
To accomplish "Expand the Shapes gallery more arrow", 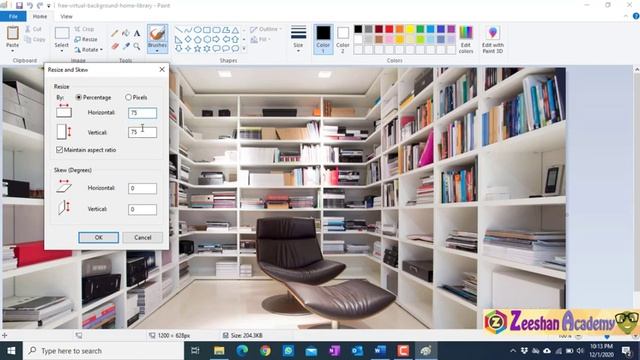I will click(244, 49).
